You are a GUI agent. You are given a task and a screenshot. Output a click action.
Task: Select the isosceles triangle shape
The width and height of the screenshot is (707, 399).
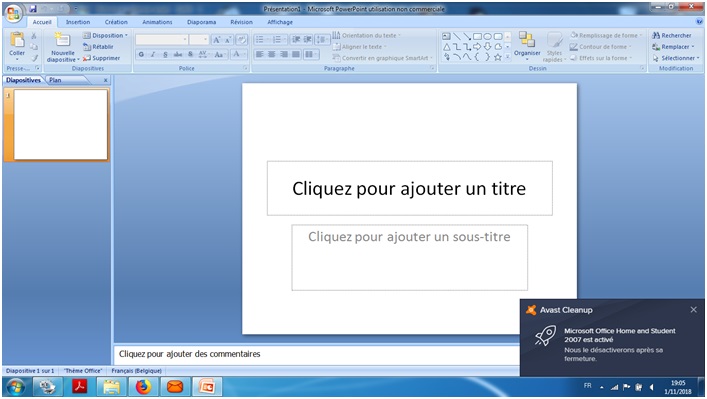click(446, 46)
